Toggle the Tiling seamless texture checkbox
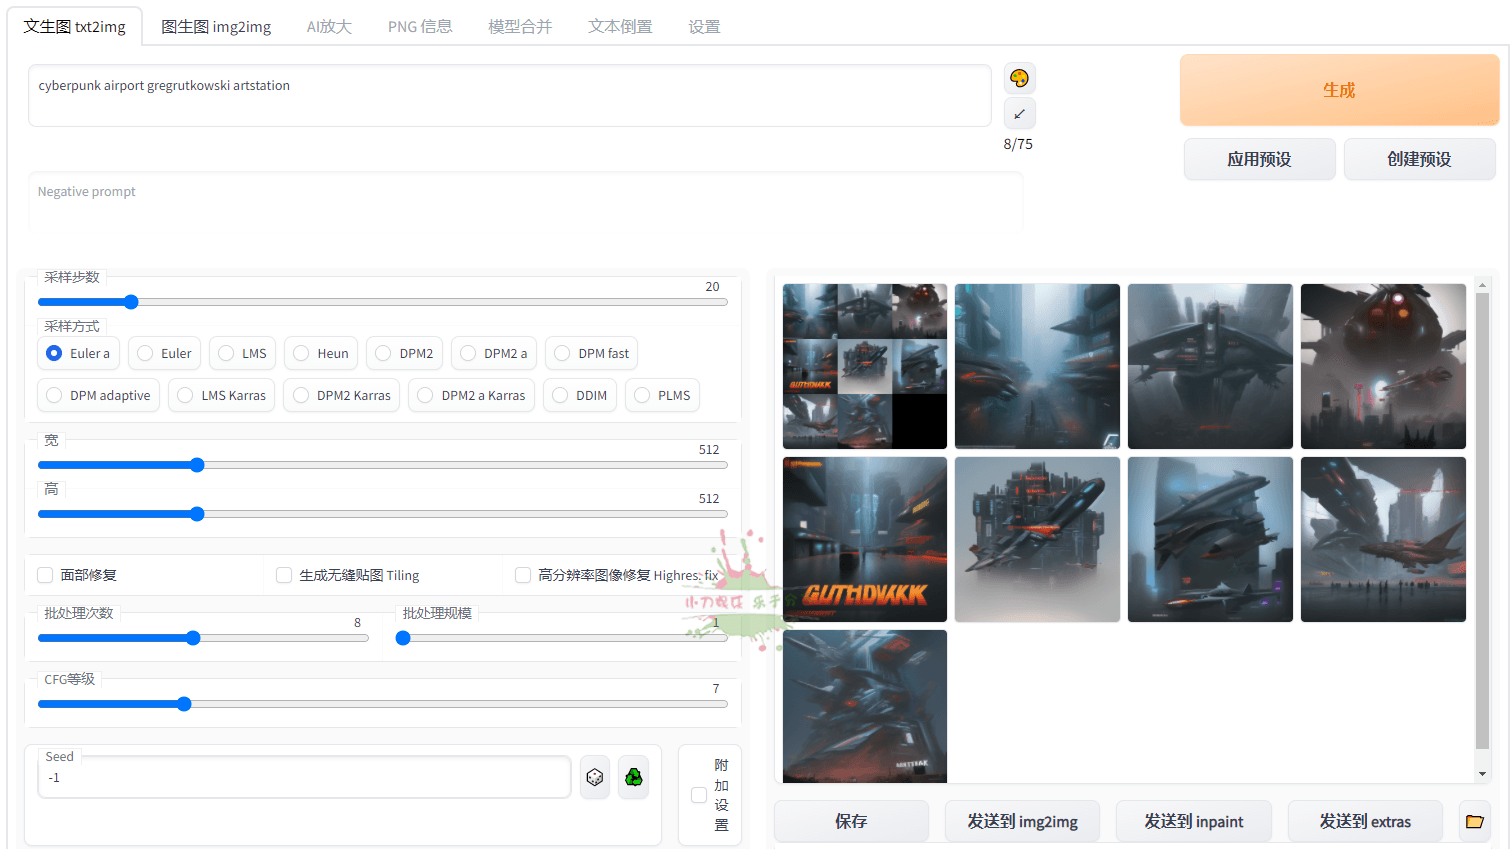 point(284,575)
